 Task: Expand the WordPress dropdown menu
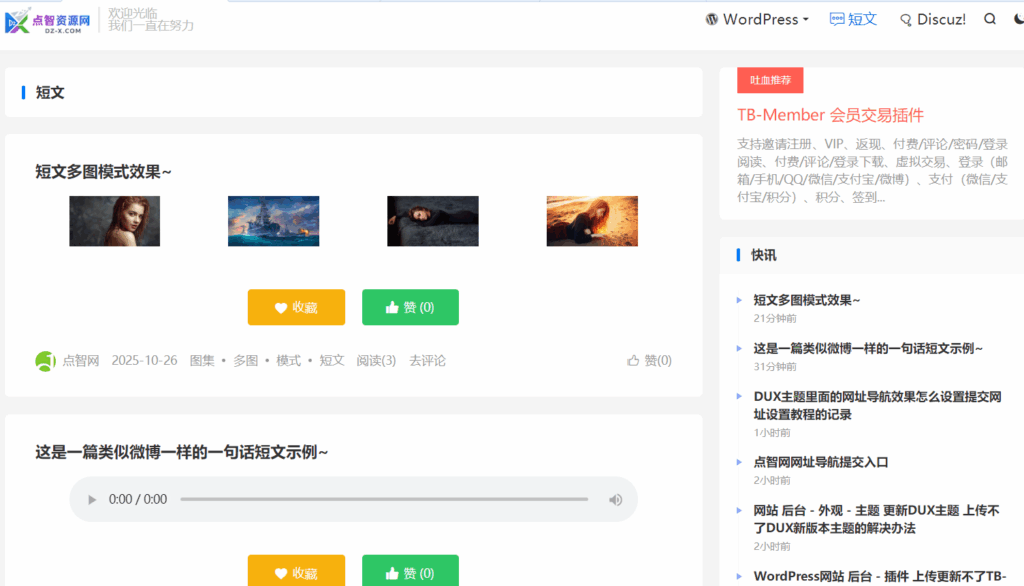click(x=757, y=19)
